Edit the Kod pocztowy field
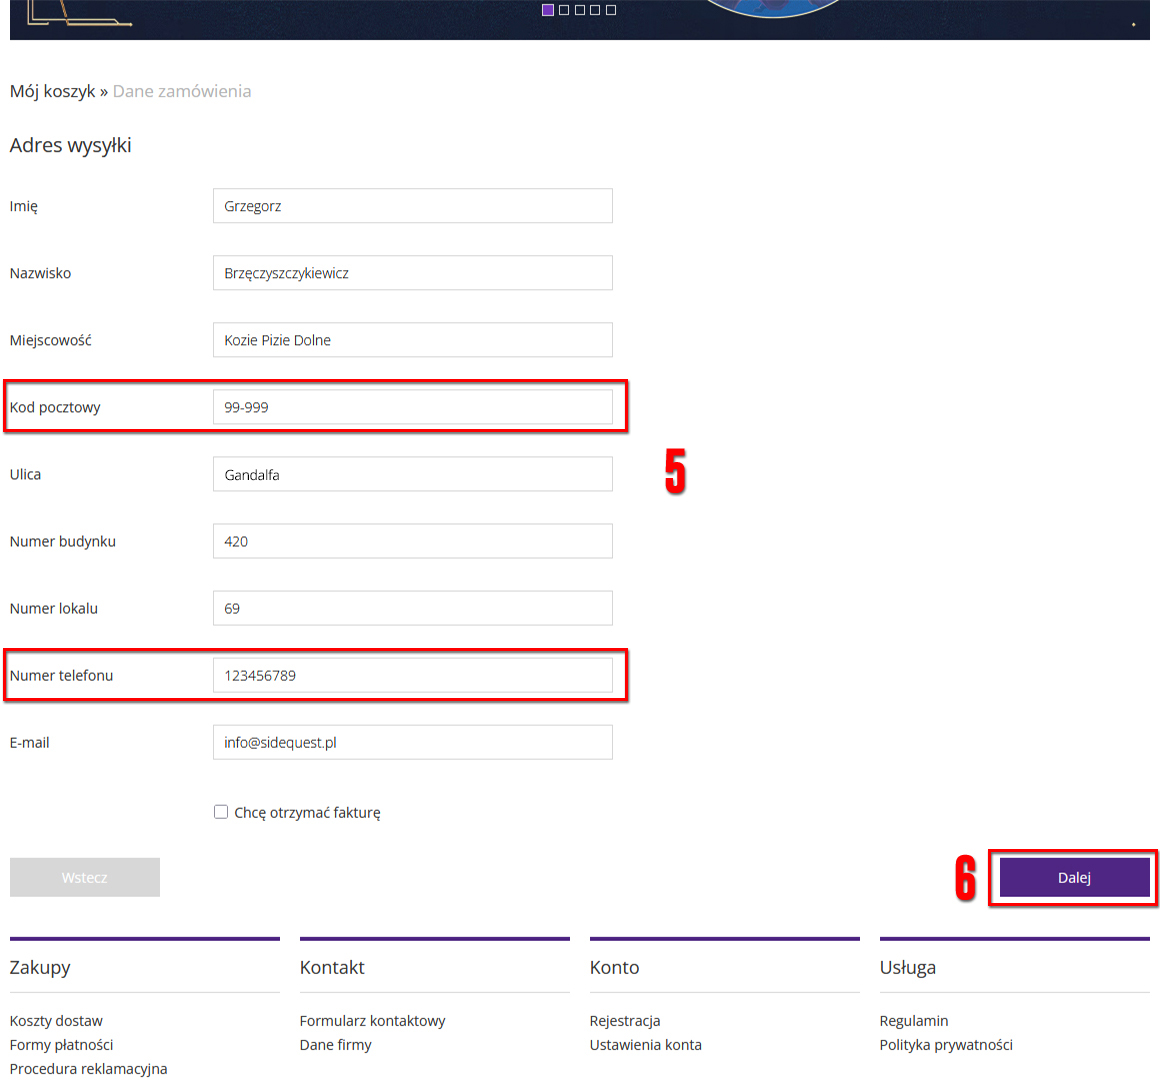 point(412,407)
